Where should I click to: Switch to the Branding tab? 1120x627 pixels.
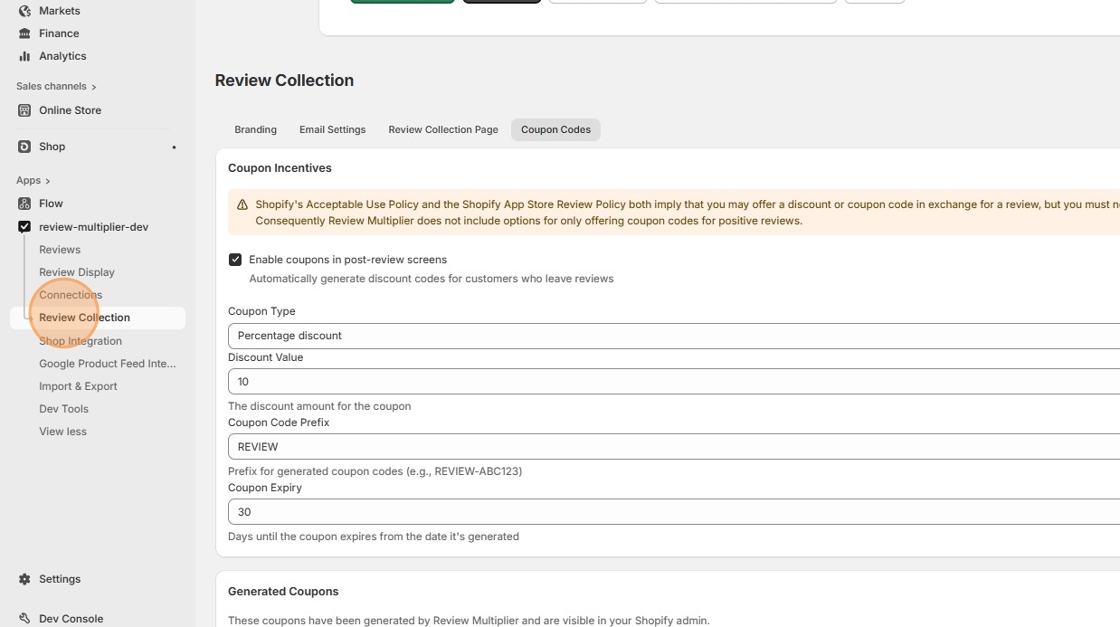coord(255,129)
